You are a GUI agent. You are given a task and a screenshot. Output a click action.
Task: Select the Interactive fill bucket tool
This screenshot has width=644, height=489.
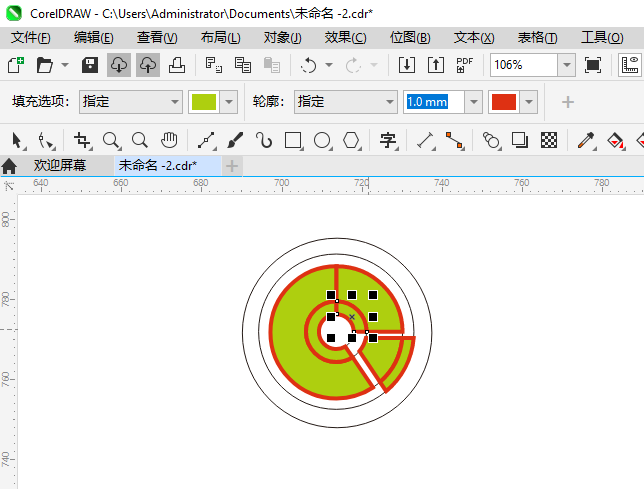[x=615, y=140]
